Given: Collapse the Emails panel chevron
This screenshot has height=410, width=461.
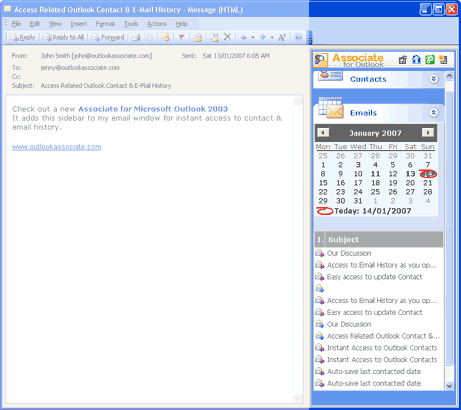Looking at the screenshot, I should 433,112.
